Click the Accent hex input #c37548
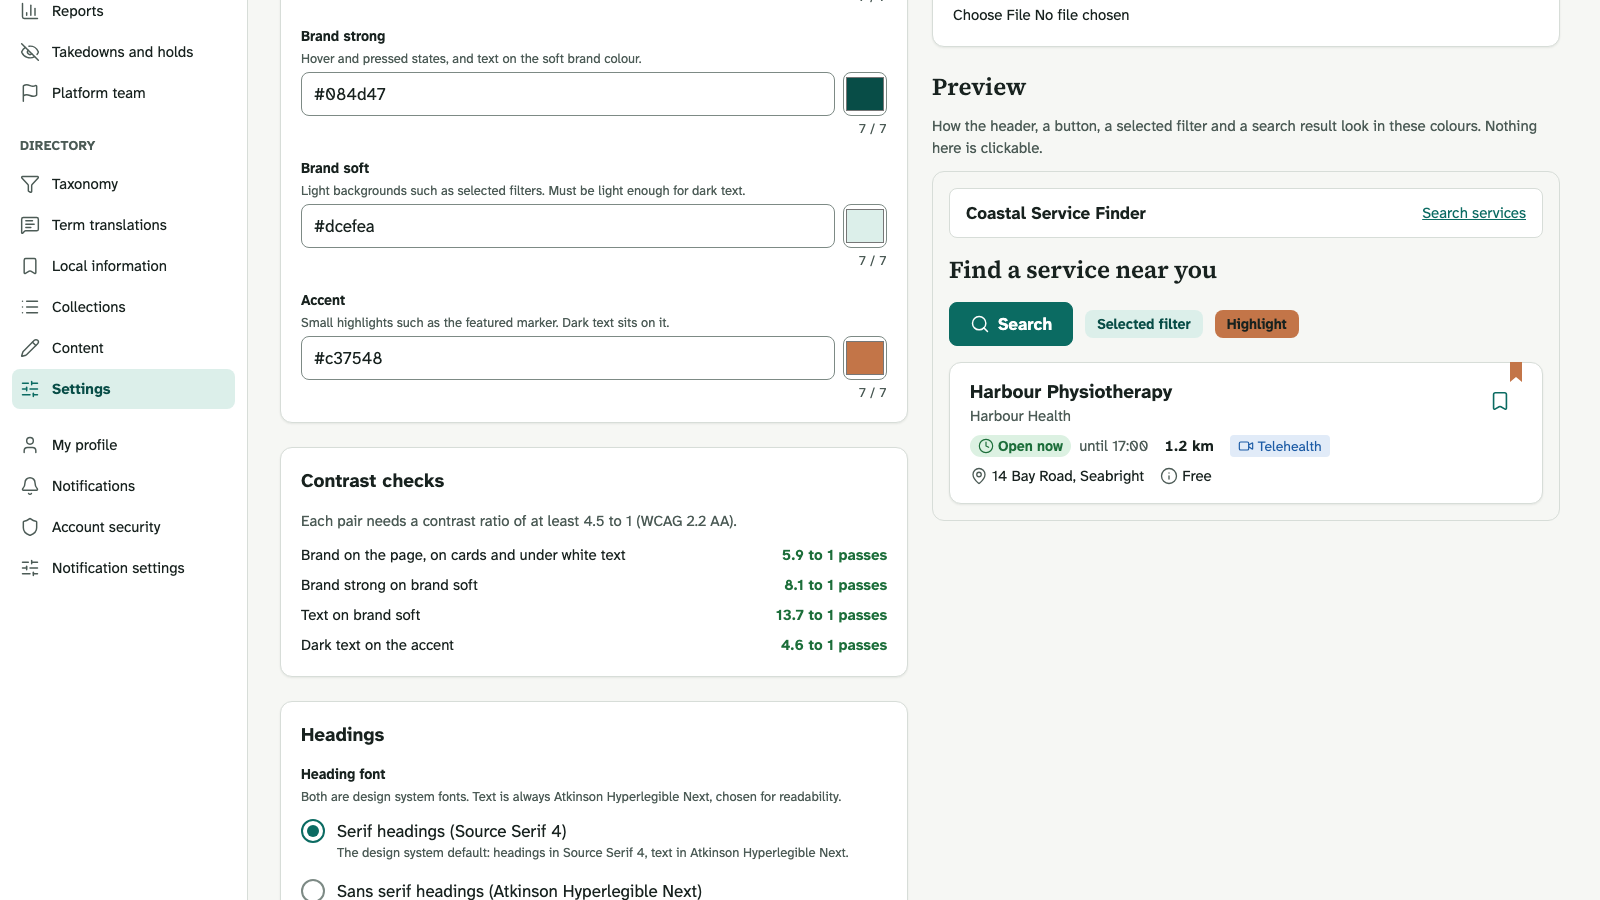This screenshot has width=1600, height=900. coord(568,358)
